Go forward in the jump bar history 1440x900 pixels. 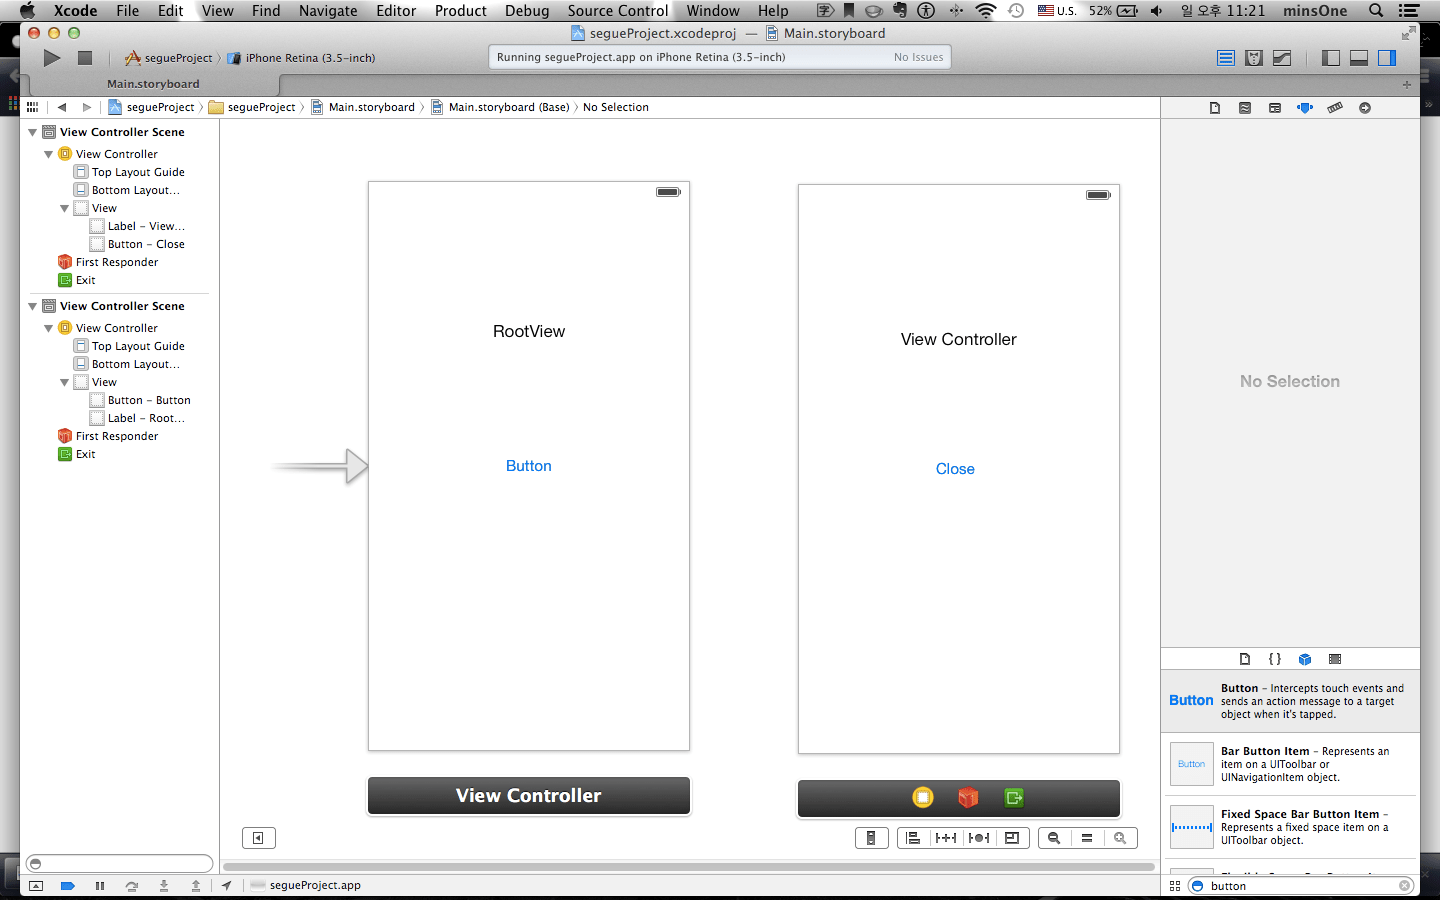(x=87, y=107)
